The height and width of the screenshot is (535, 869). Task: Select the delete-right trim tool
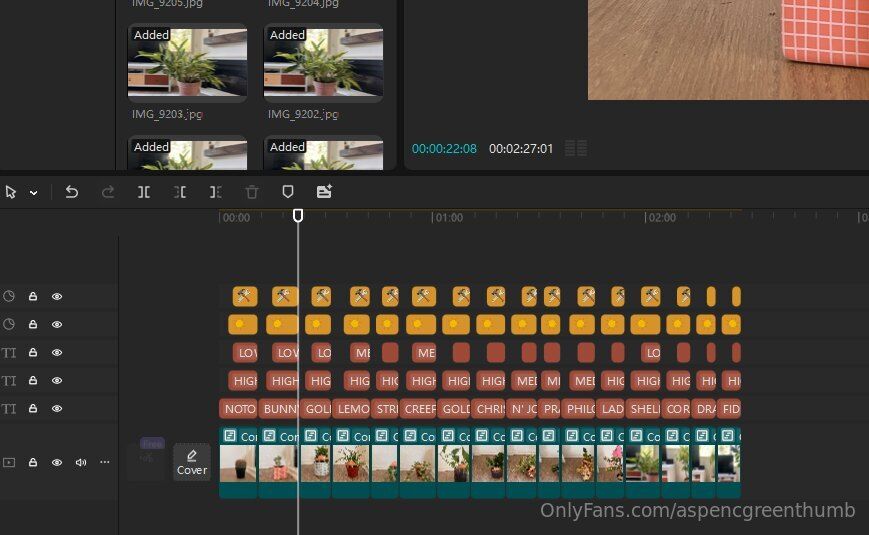(216, 192)
